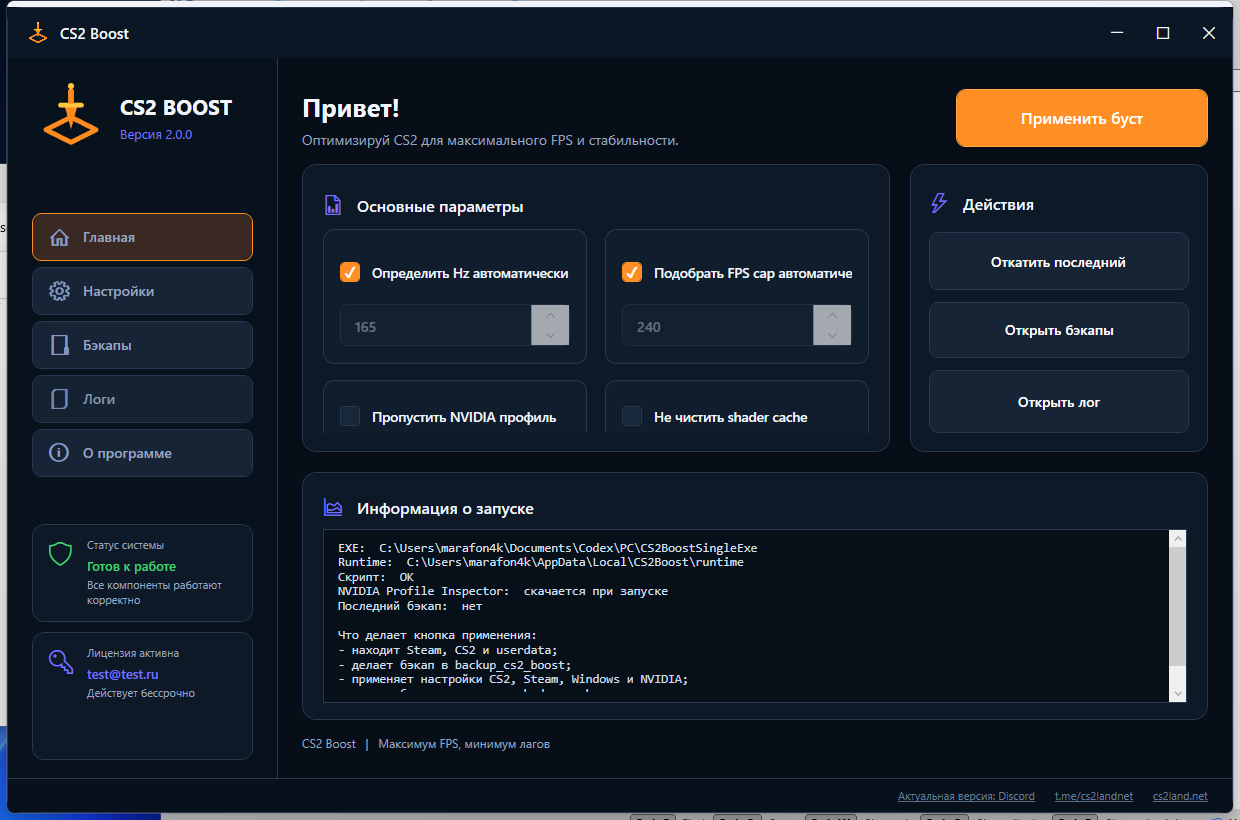The height and width of the screenshot is (820, 1240).
Task: Click the Максимум FPS, минимум лагов footer text
Action: point(464,744)
